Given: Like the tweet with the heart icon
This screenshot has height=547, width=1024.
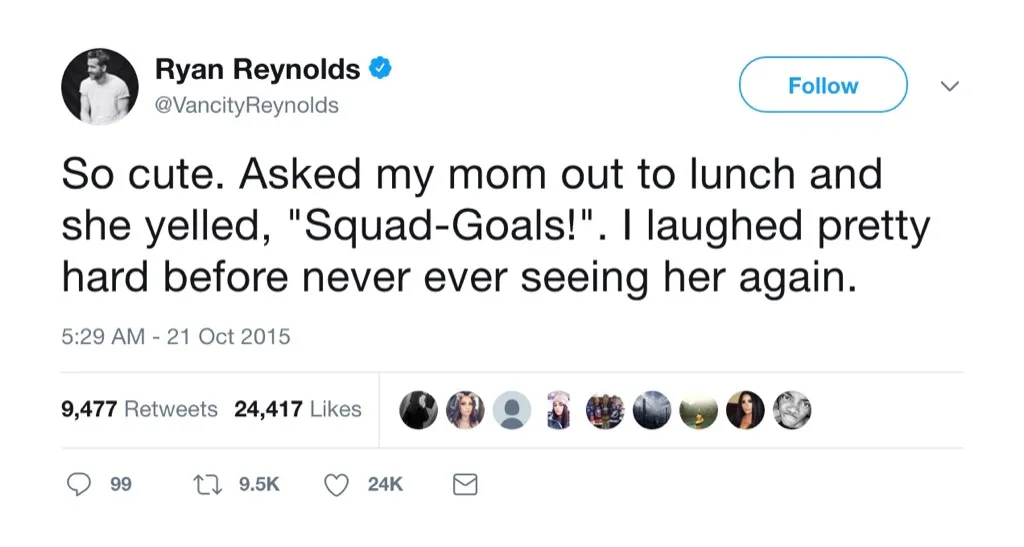Looking at the screenshot, I should coord(338,485).
